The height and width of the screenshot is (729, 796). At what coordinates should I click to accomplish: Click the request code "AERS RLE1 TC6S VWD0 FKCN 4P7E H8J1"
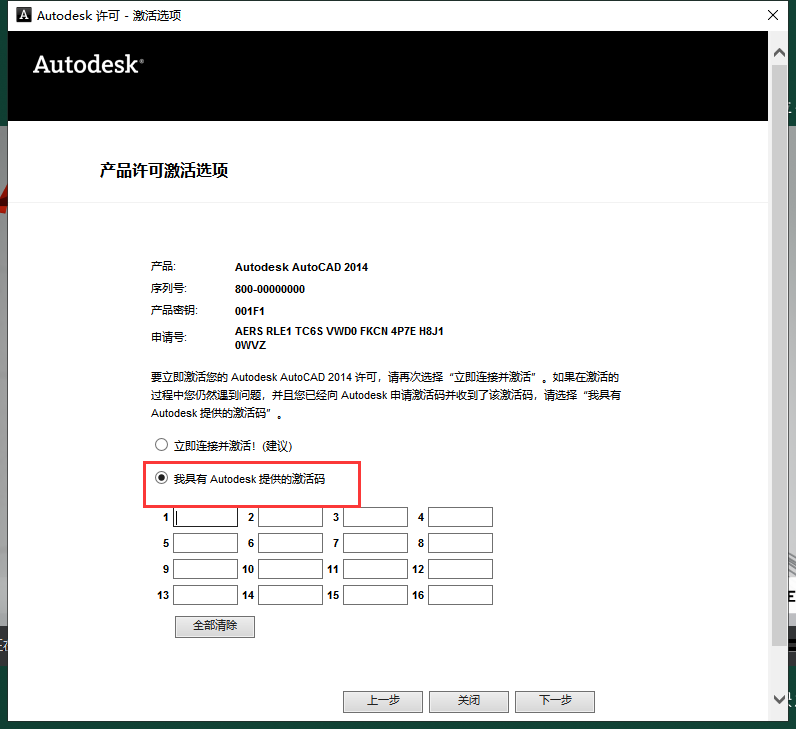(x=339, y=331)
